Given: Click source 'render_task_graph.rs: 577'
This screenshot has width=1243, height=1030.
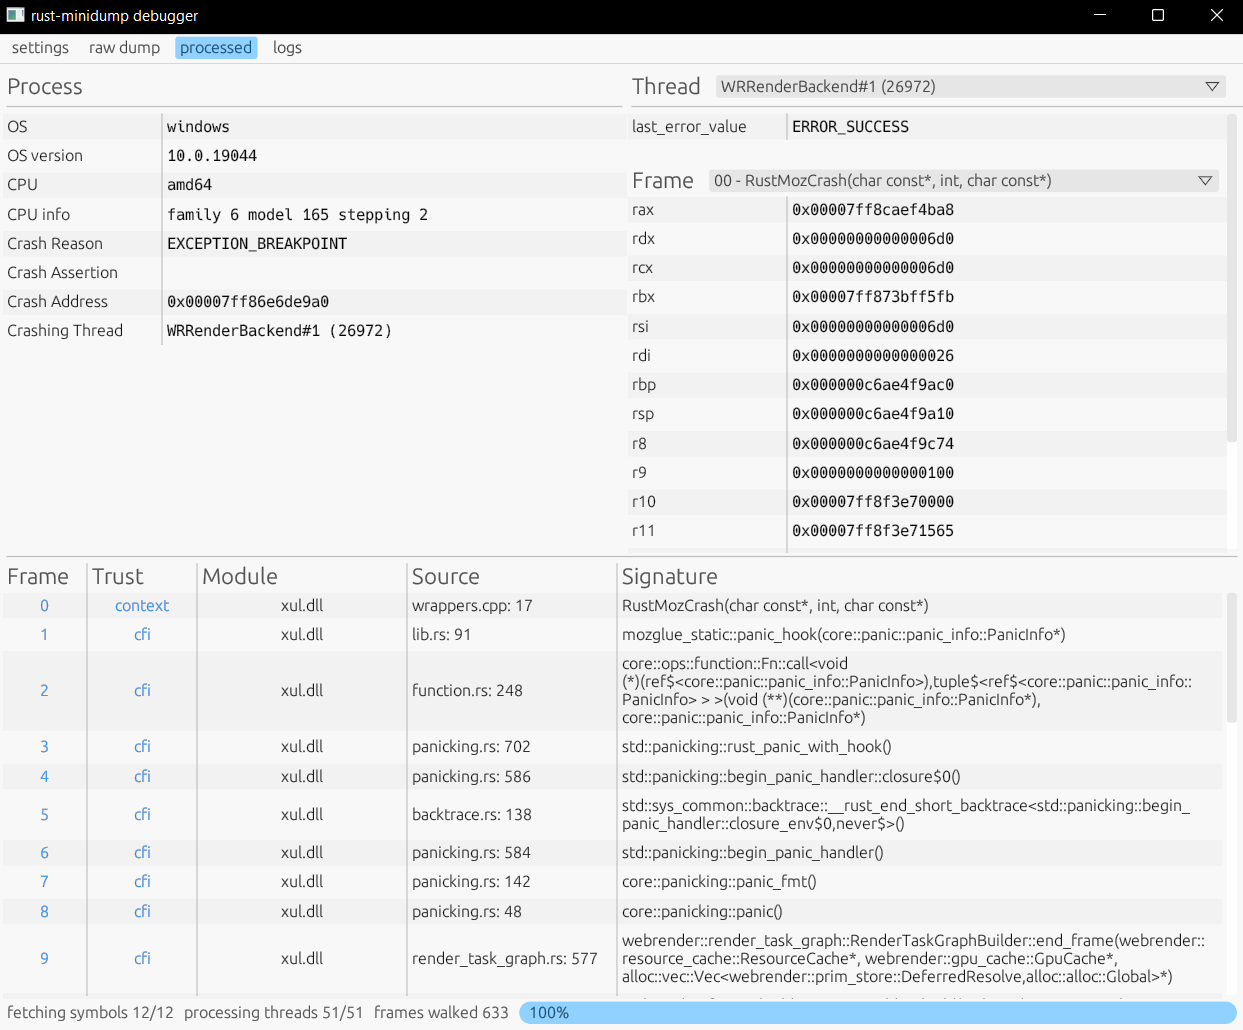Looking at the screenshot, I should coord(505,959).
